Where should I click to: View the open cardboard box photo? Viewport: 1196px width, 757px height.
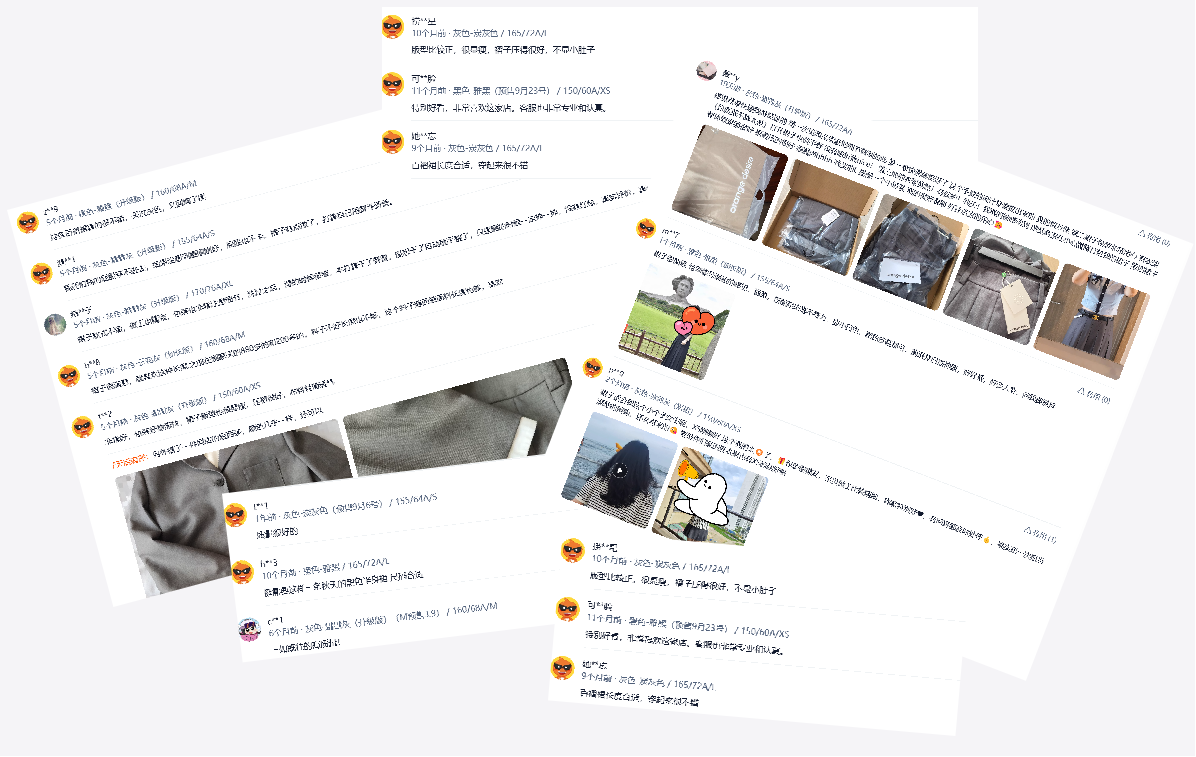(819, 217)
